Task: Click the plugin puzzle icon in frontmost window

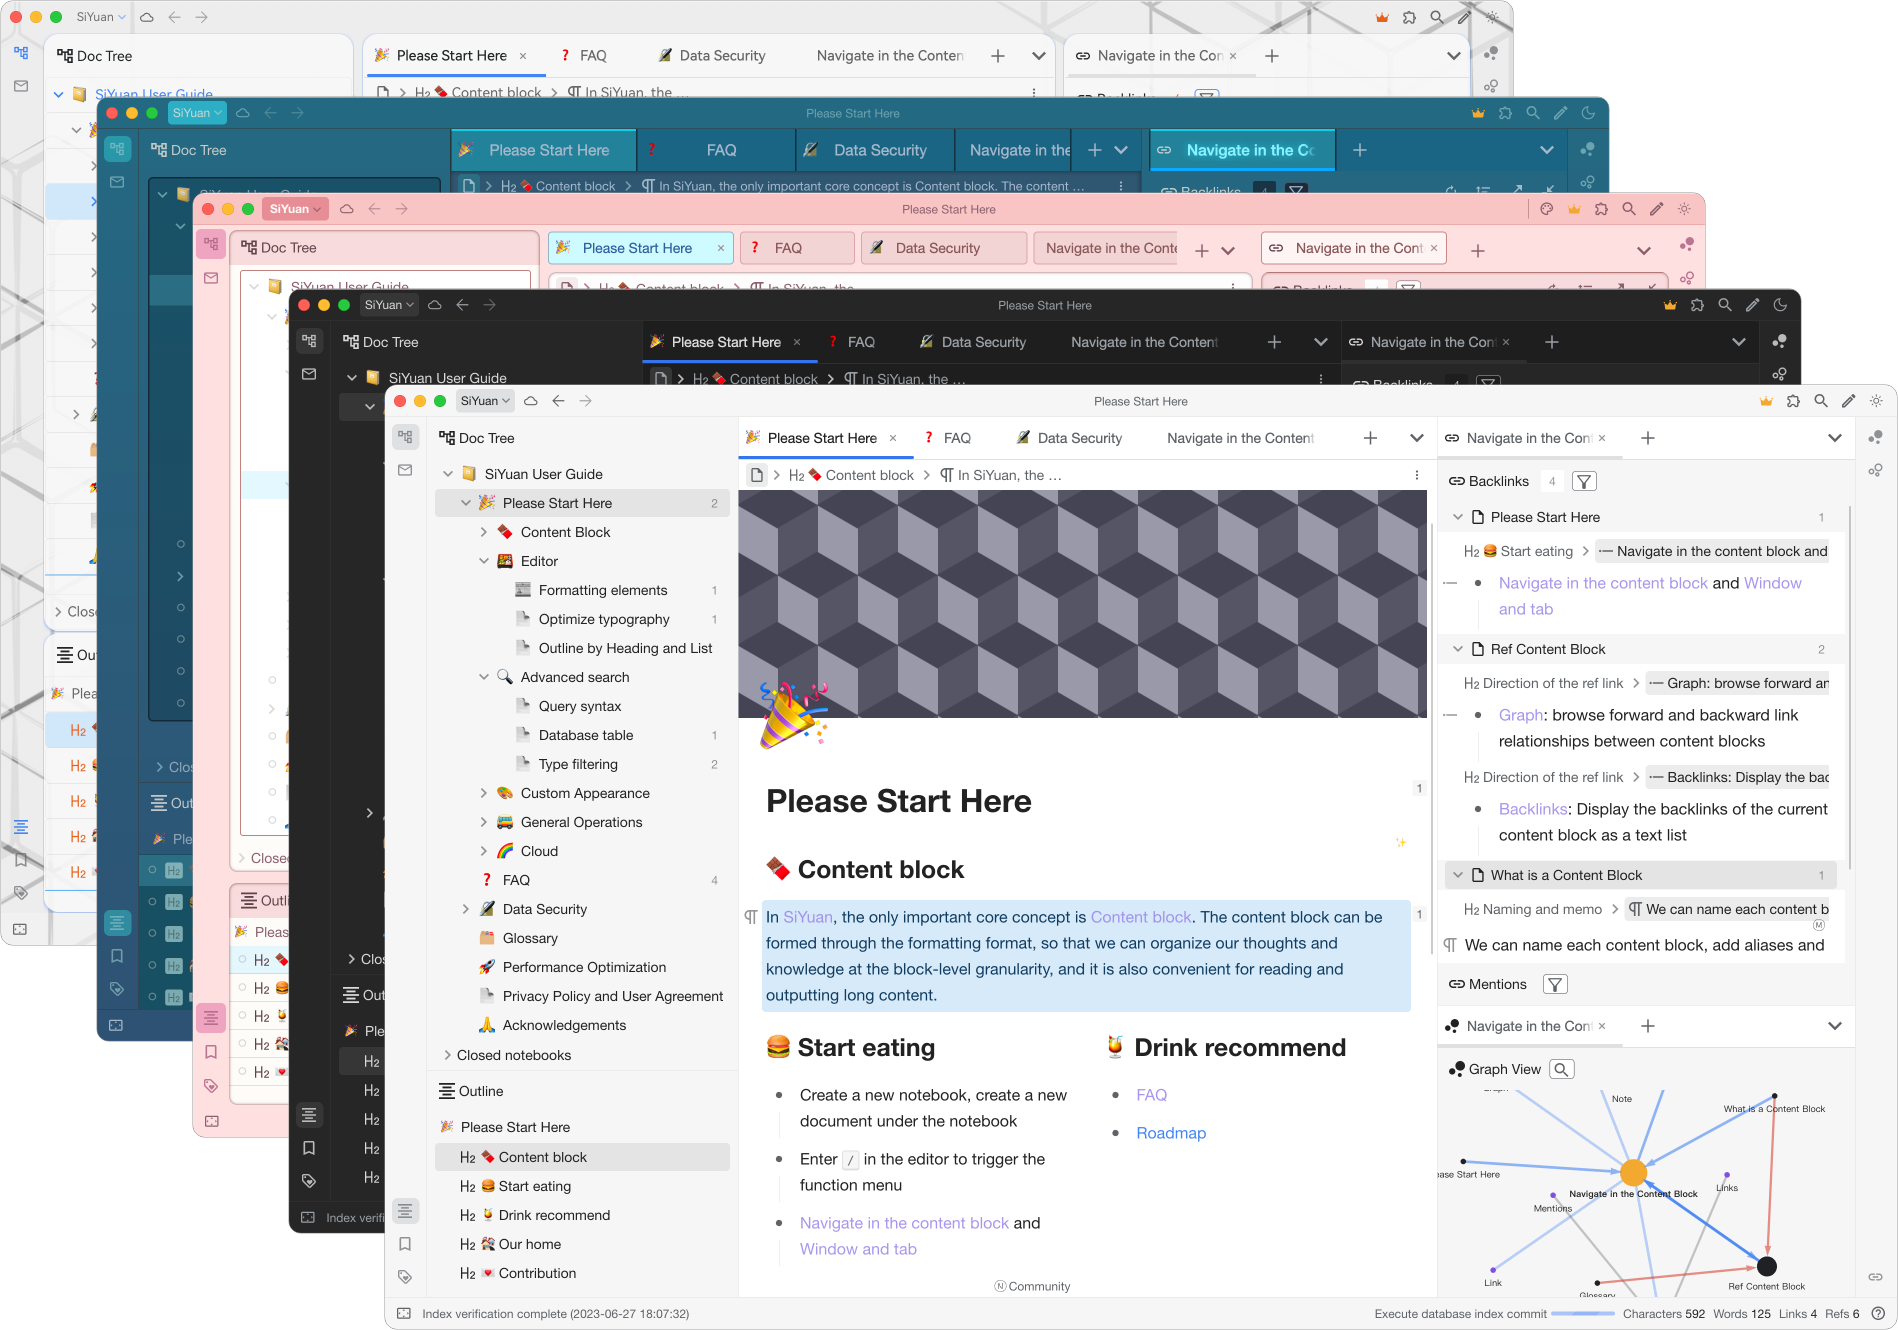Action: coord(1793,401)
